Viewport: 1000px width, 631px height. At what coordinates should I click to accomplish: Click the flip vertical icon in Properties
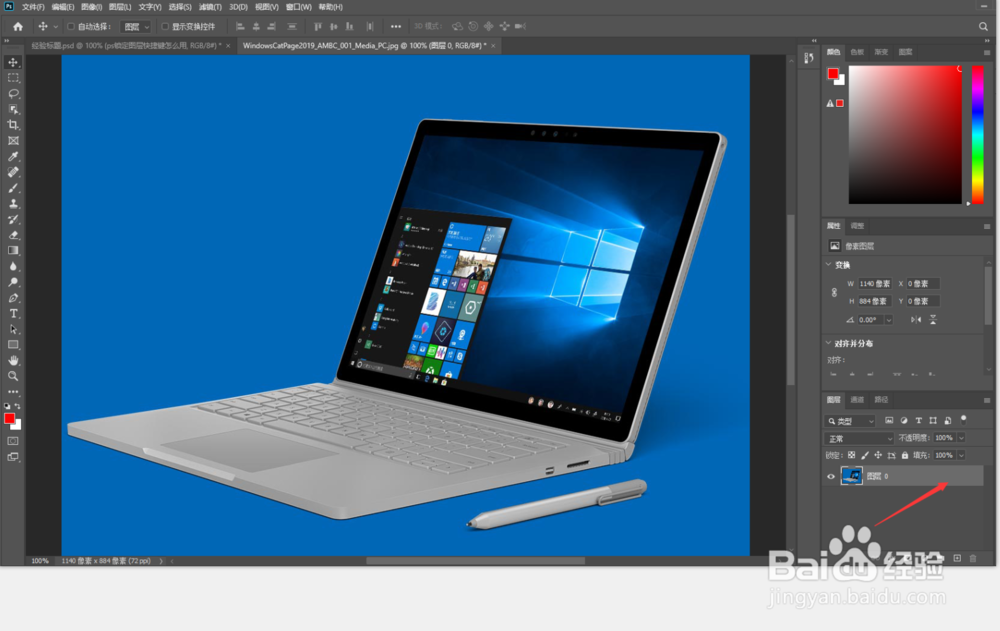click(932, 320)
